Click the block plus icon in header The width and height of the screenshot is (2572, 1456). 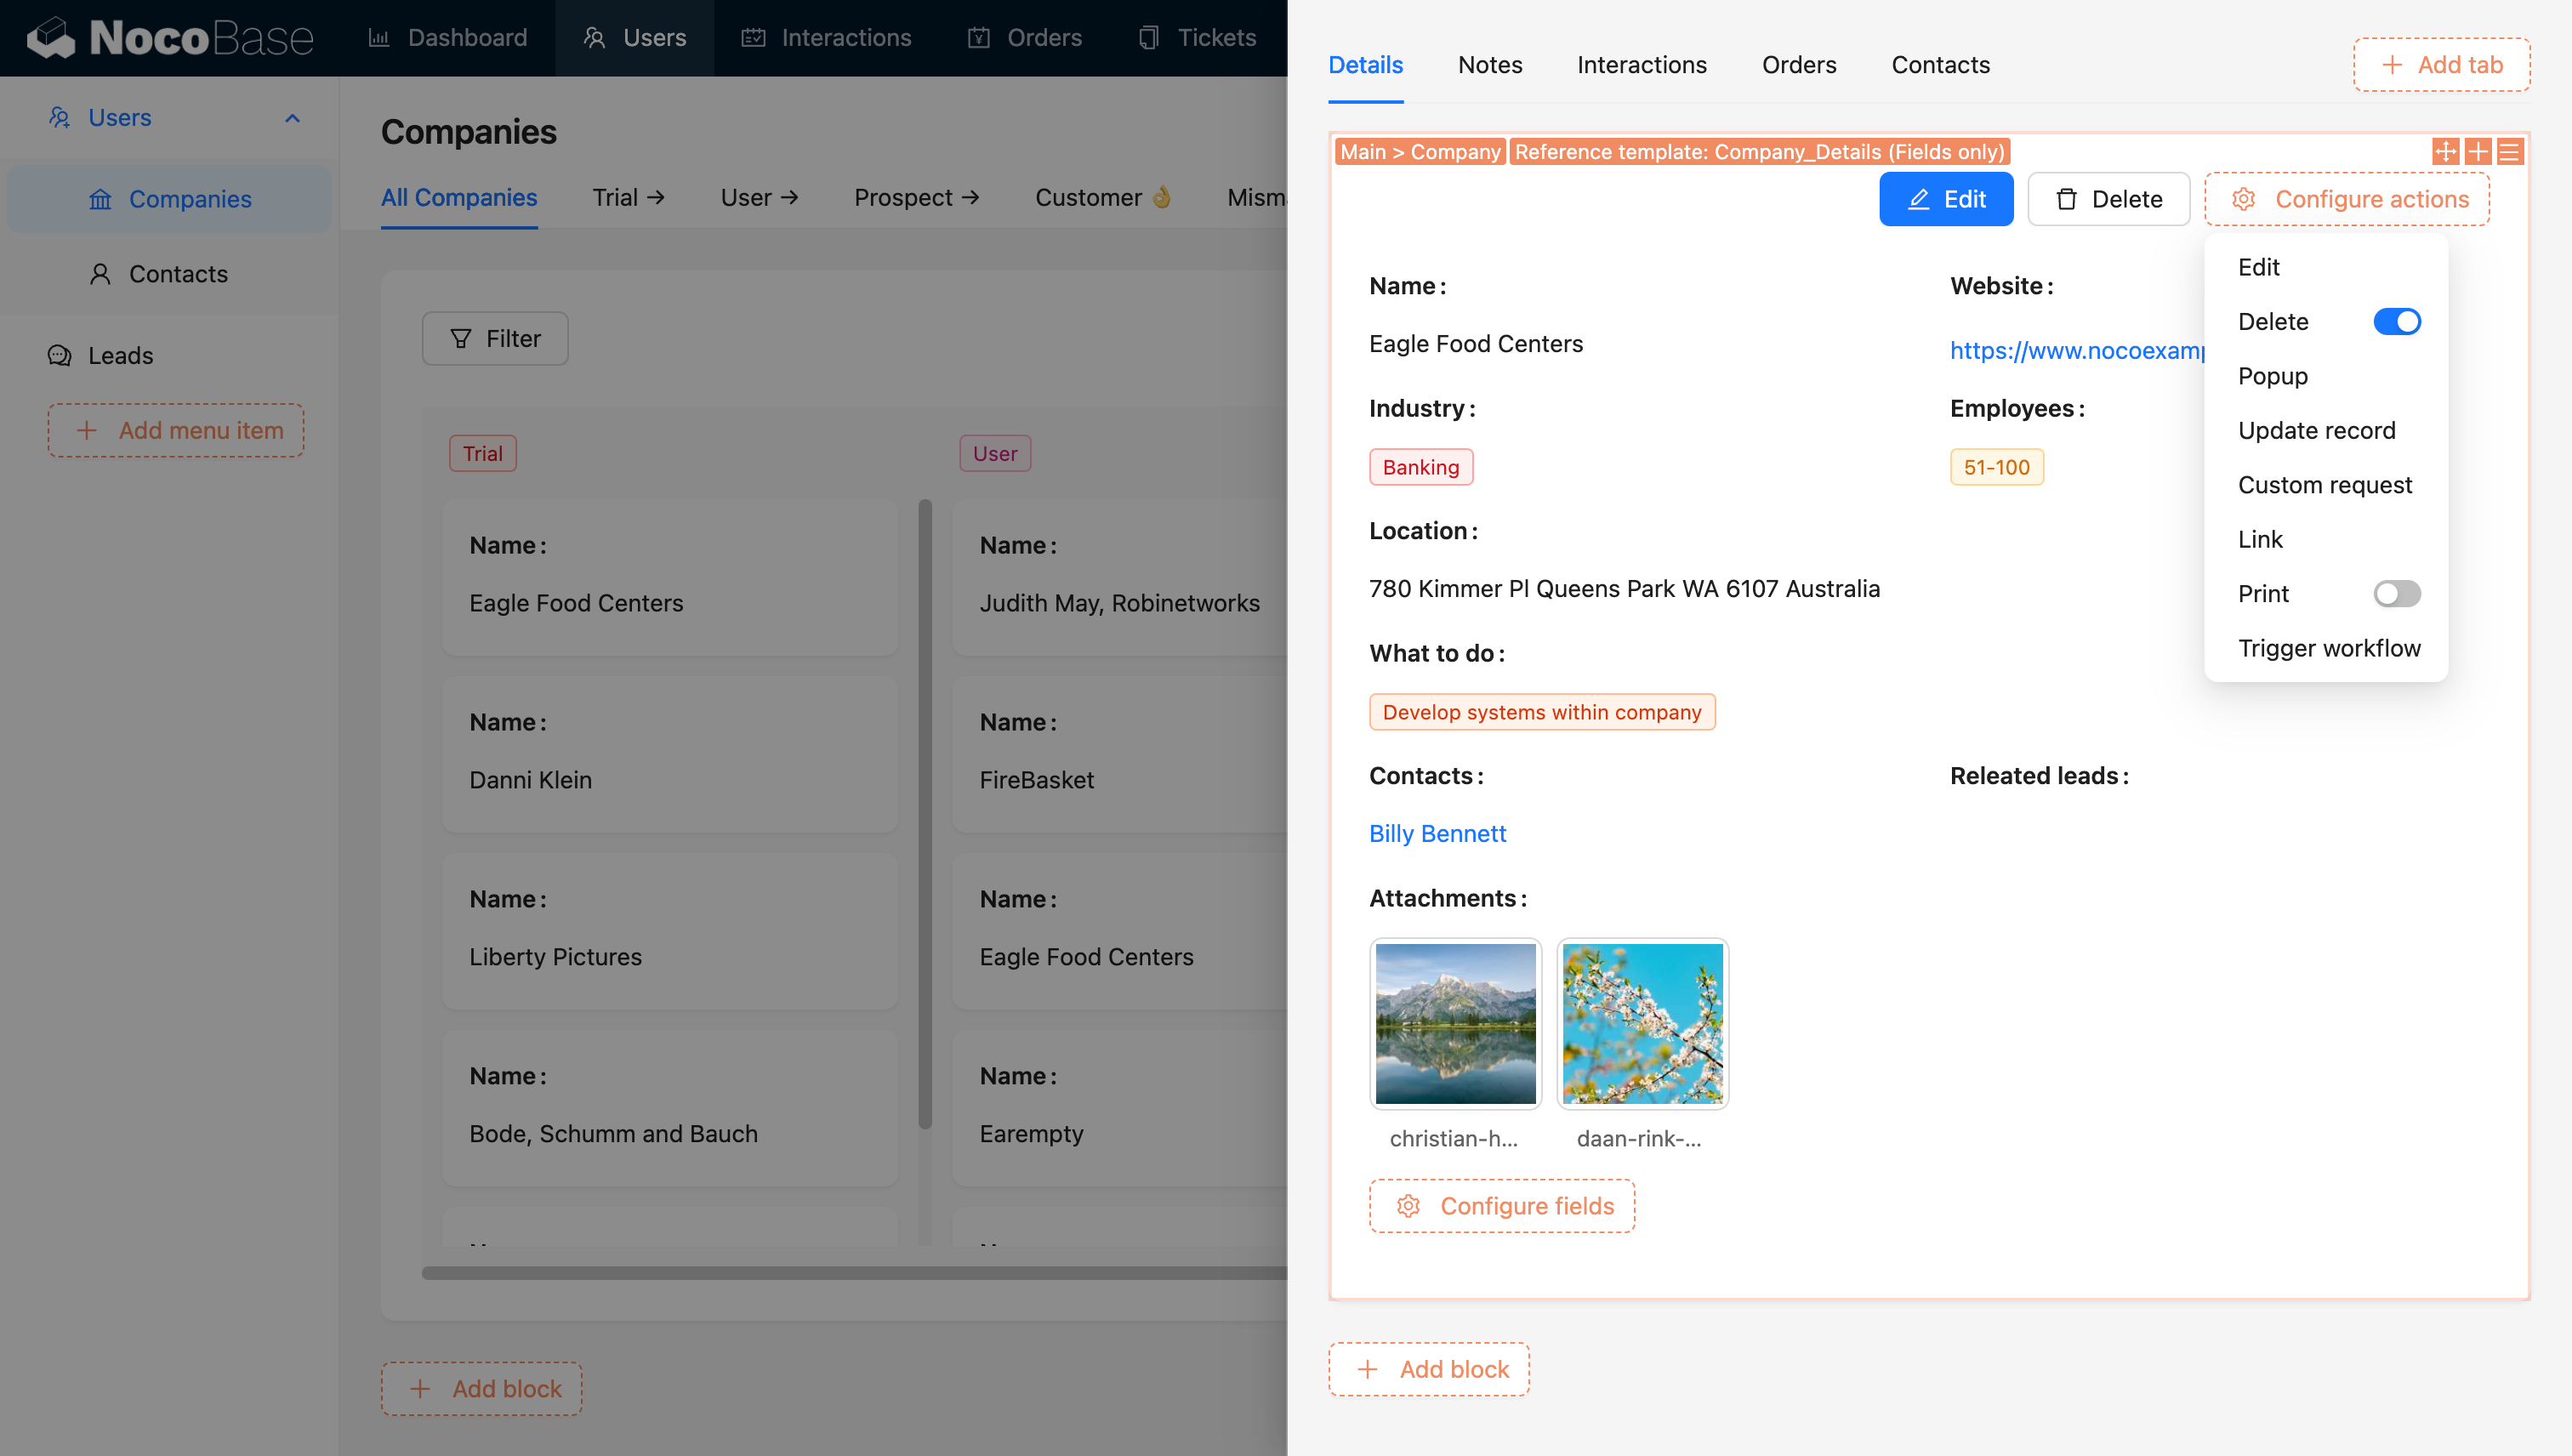click(x=2478, y=152)
